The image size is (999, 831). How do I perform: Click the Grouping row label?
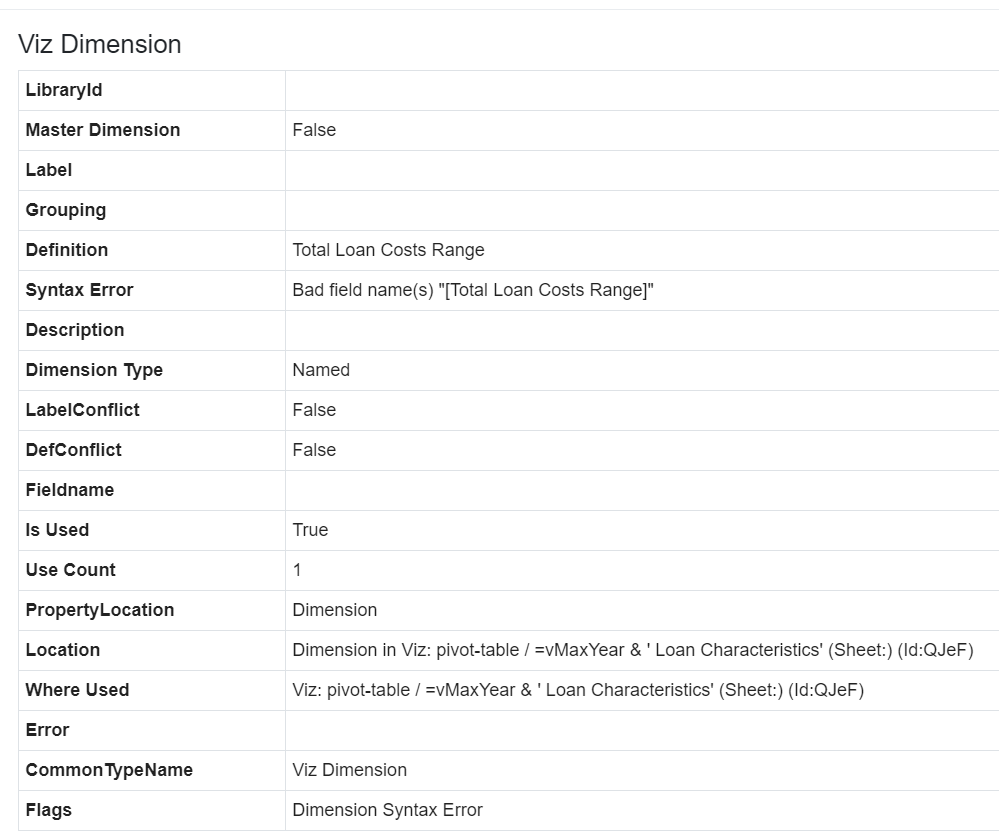[66, 210]
